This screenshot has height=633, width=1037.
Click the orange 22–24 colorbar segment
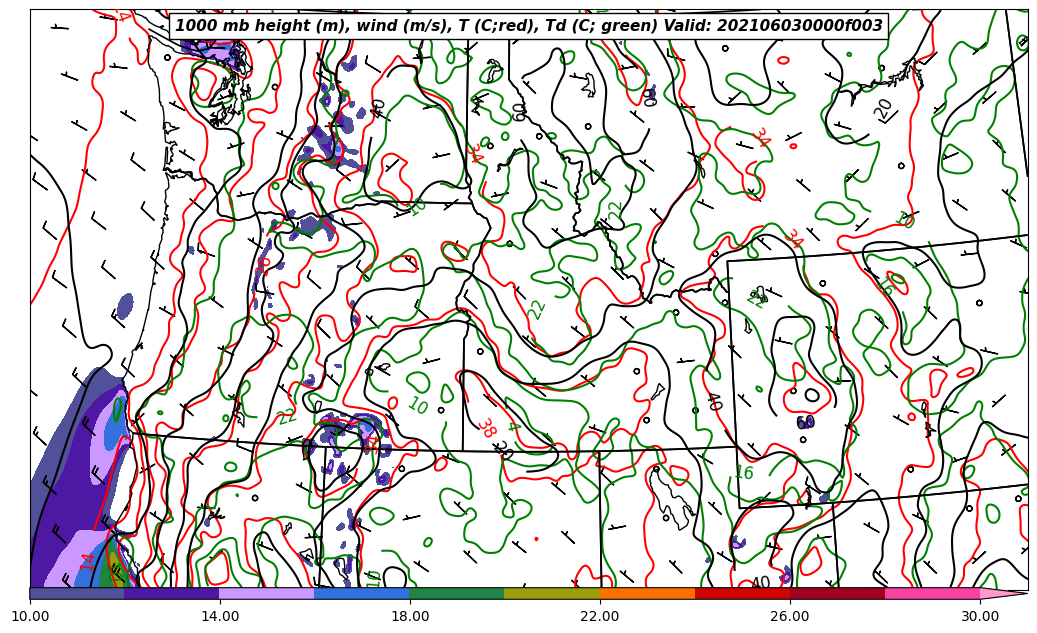[647, 593]
